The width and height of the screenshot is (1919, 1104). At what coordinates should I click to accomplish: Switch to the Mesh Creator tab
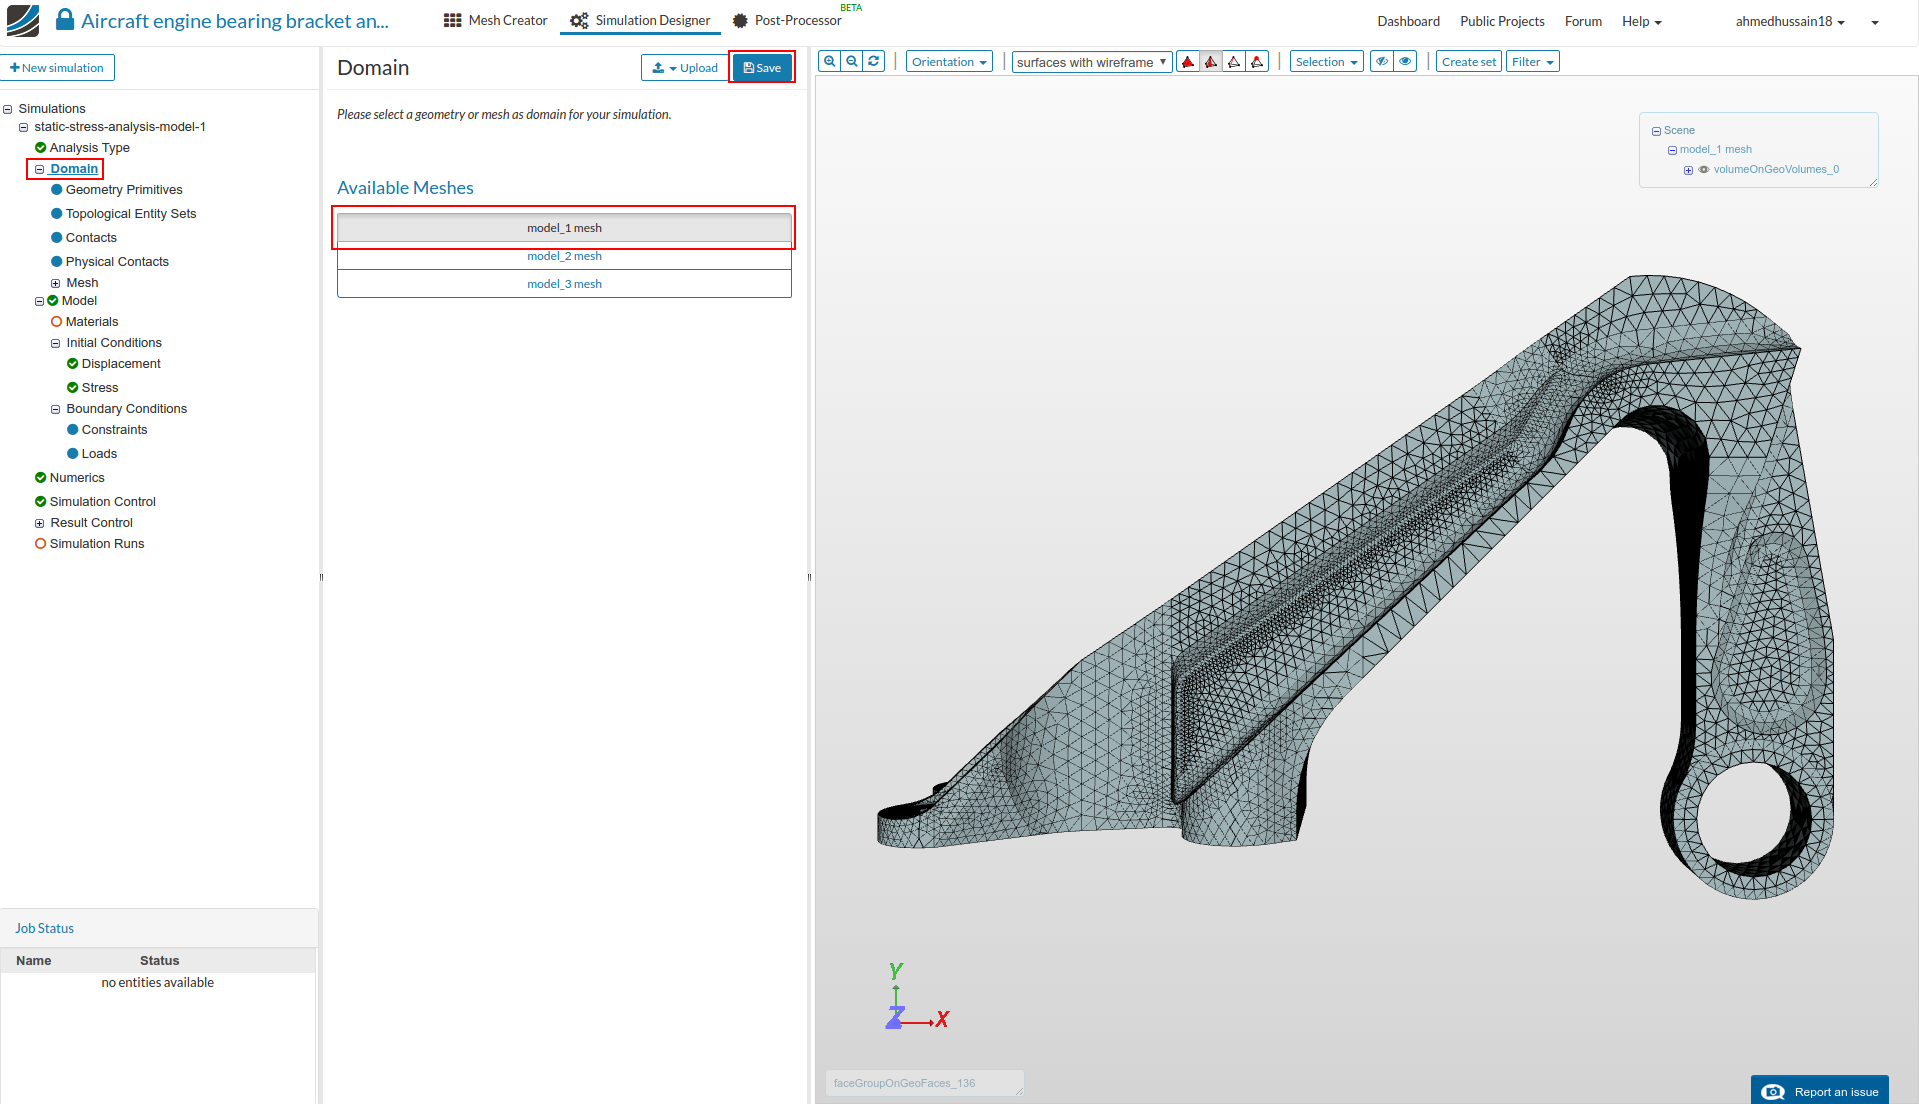pyautogui.click(x=496, y=21)
